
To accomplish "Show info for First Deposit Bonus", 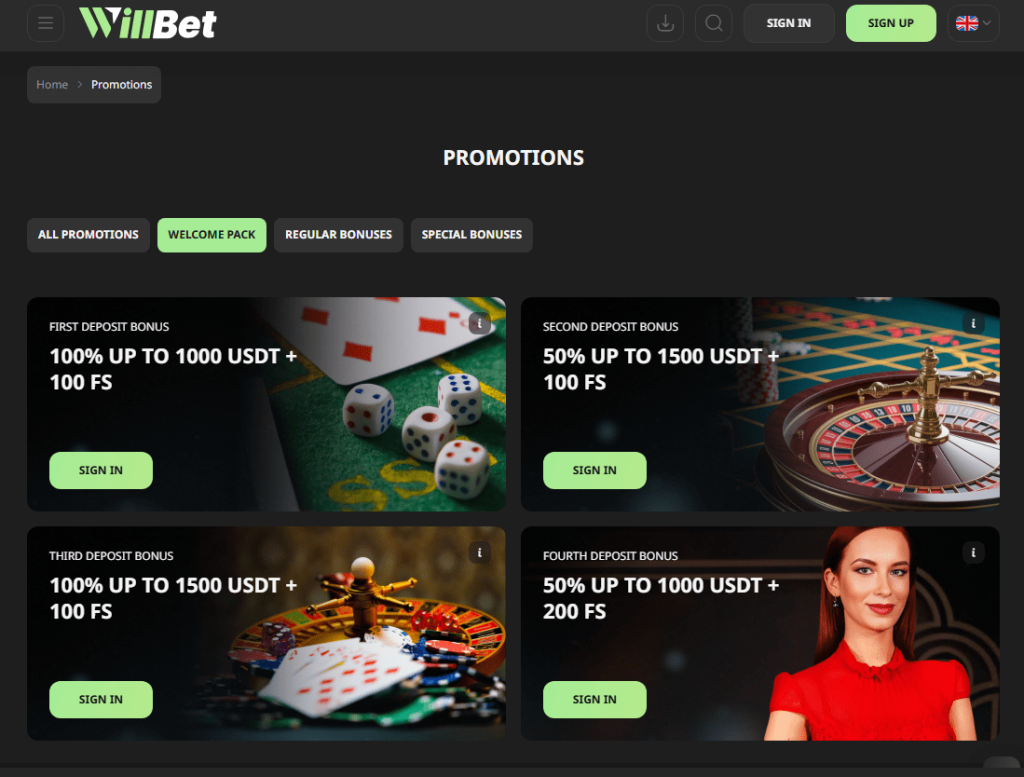I will tap(480, 323).
